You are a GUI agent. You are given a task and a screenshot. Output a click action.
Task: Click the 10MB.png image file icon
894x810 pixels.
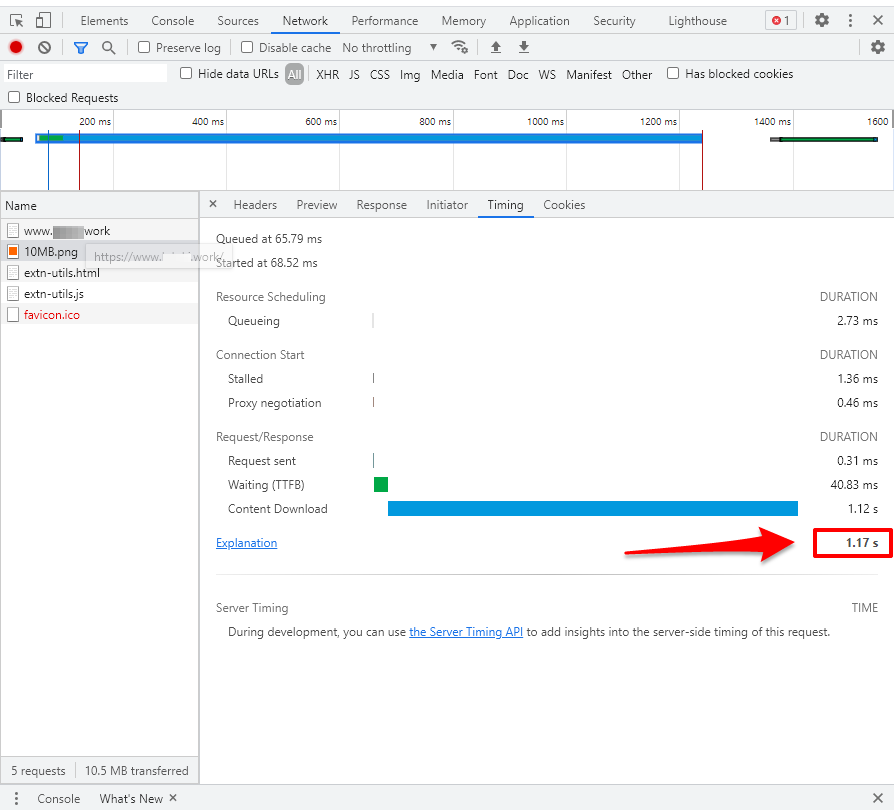(13, 251)
